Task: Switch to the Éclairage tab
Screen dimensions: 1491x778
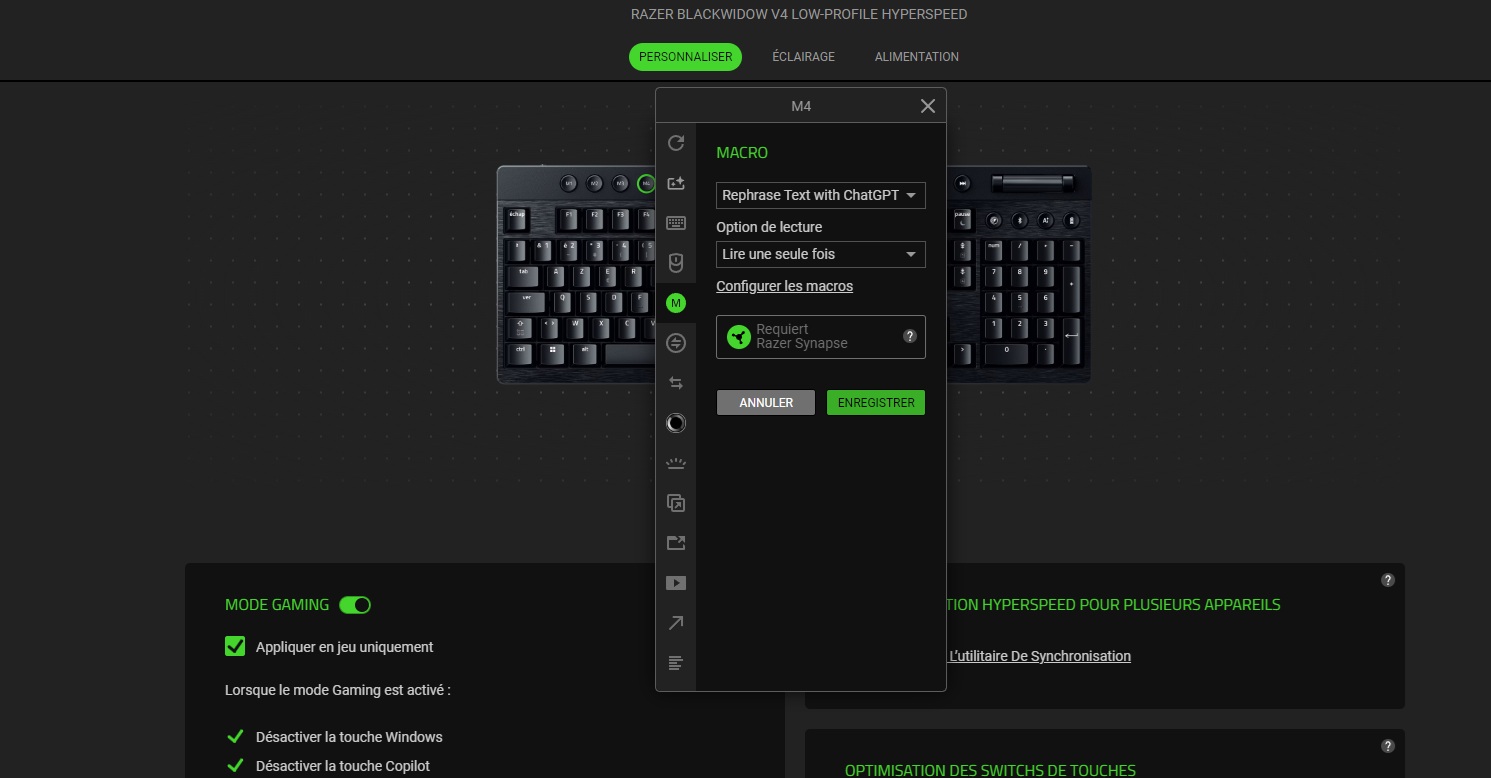Action: 803,57
